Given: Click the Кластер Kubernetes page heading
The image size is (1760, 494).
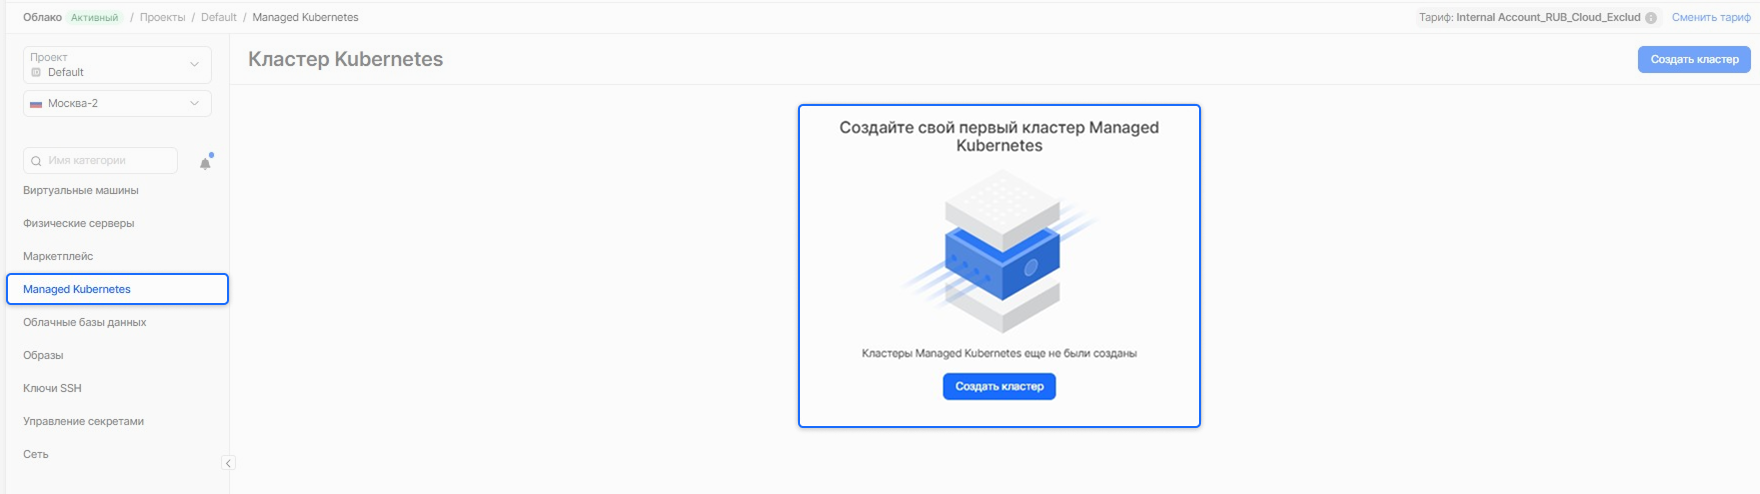Looking at the screenshot, I should pos(345,59).
